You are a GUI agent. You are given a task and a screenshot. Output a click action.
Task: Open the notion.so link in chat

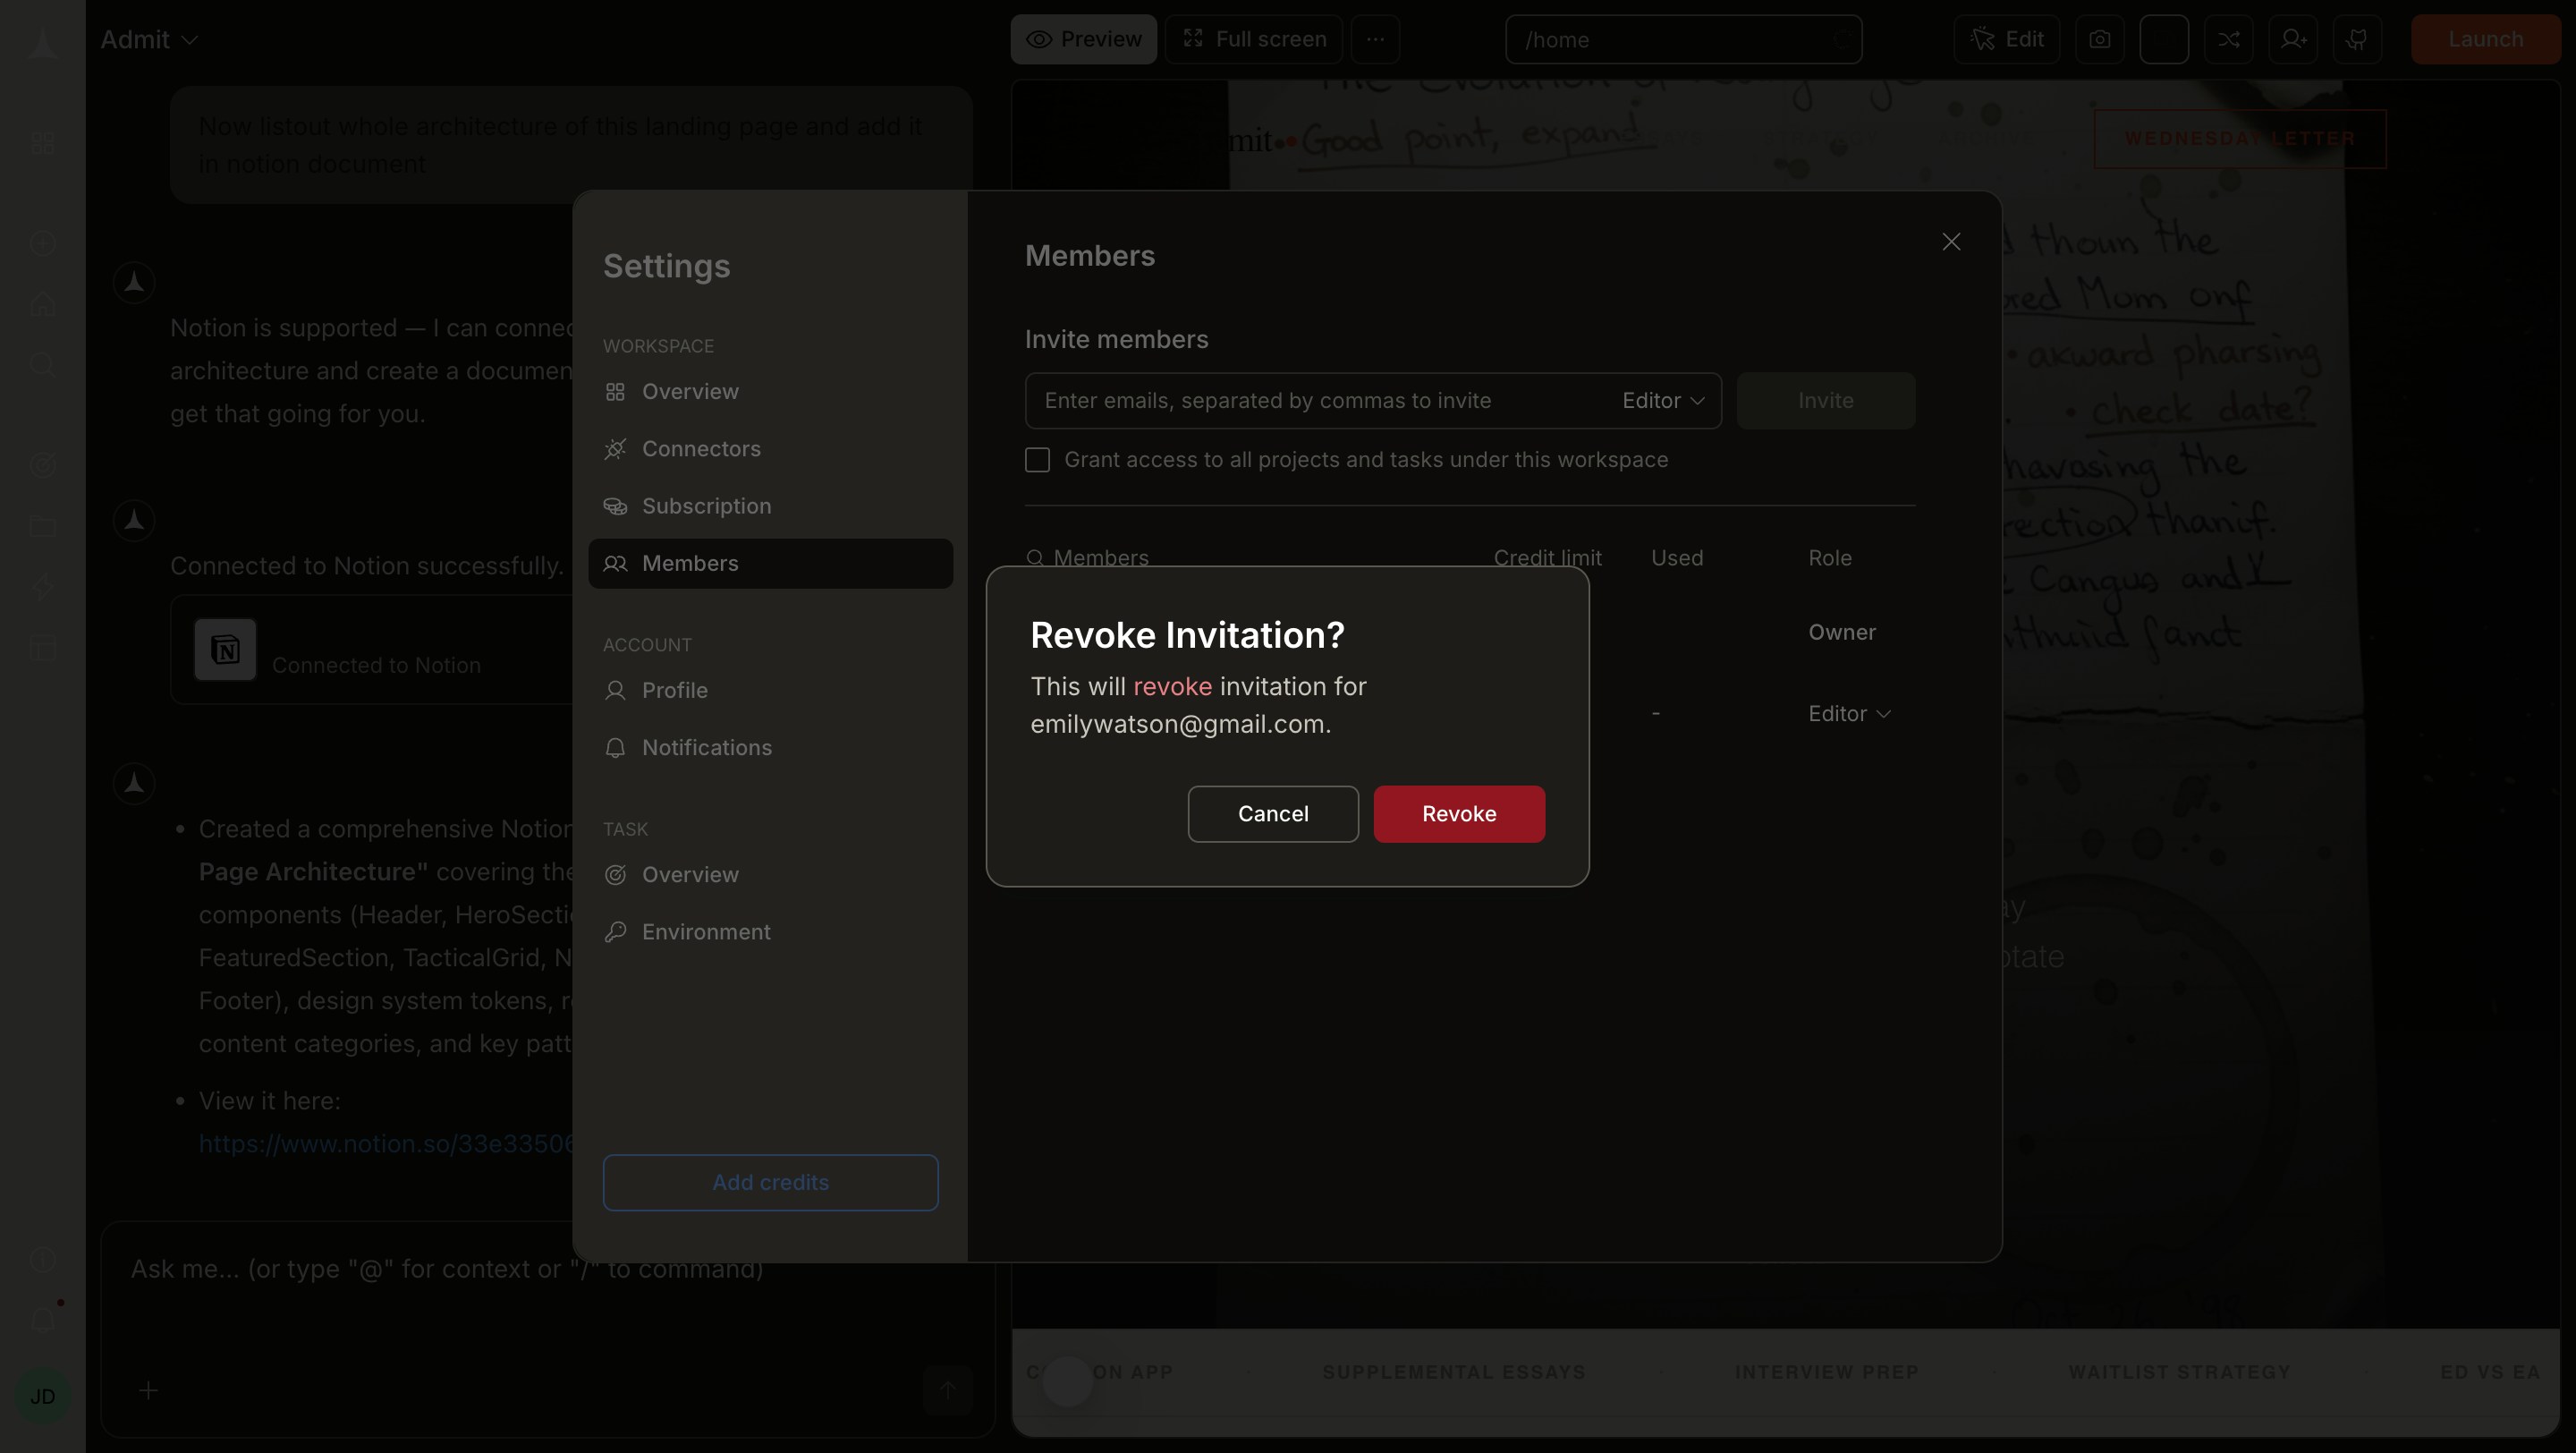(x=386, y=1144)
